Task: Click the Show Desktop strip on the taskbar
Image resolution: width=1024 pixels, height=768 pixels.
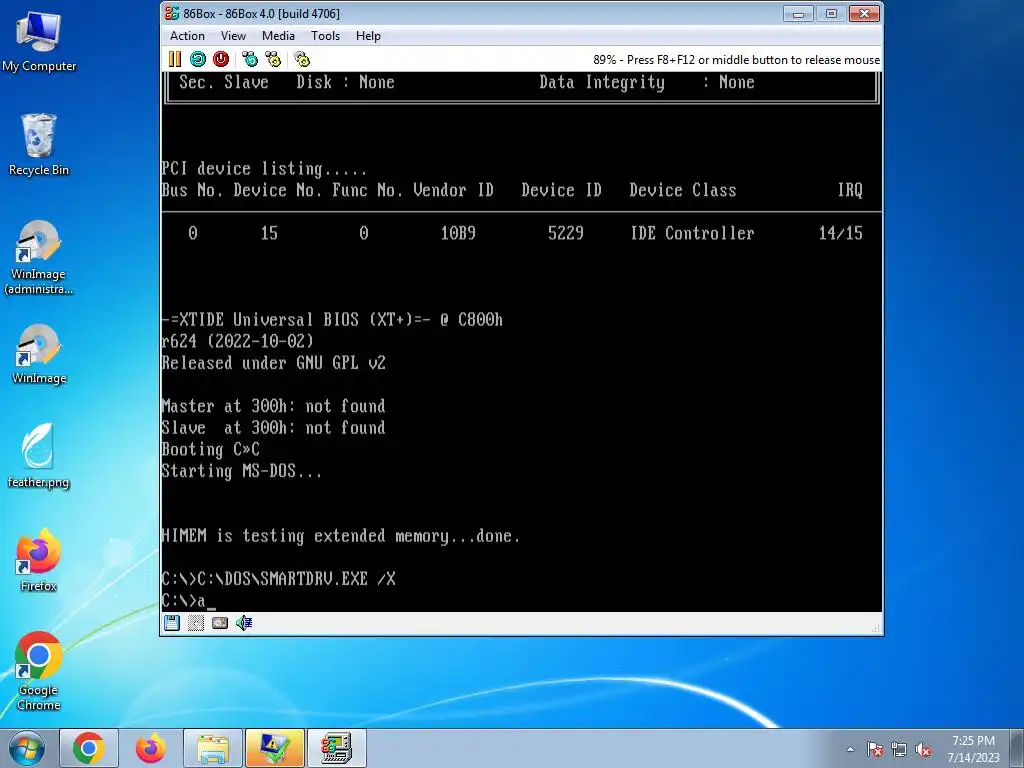Action: coord(1019,748)
